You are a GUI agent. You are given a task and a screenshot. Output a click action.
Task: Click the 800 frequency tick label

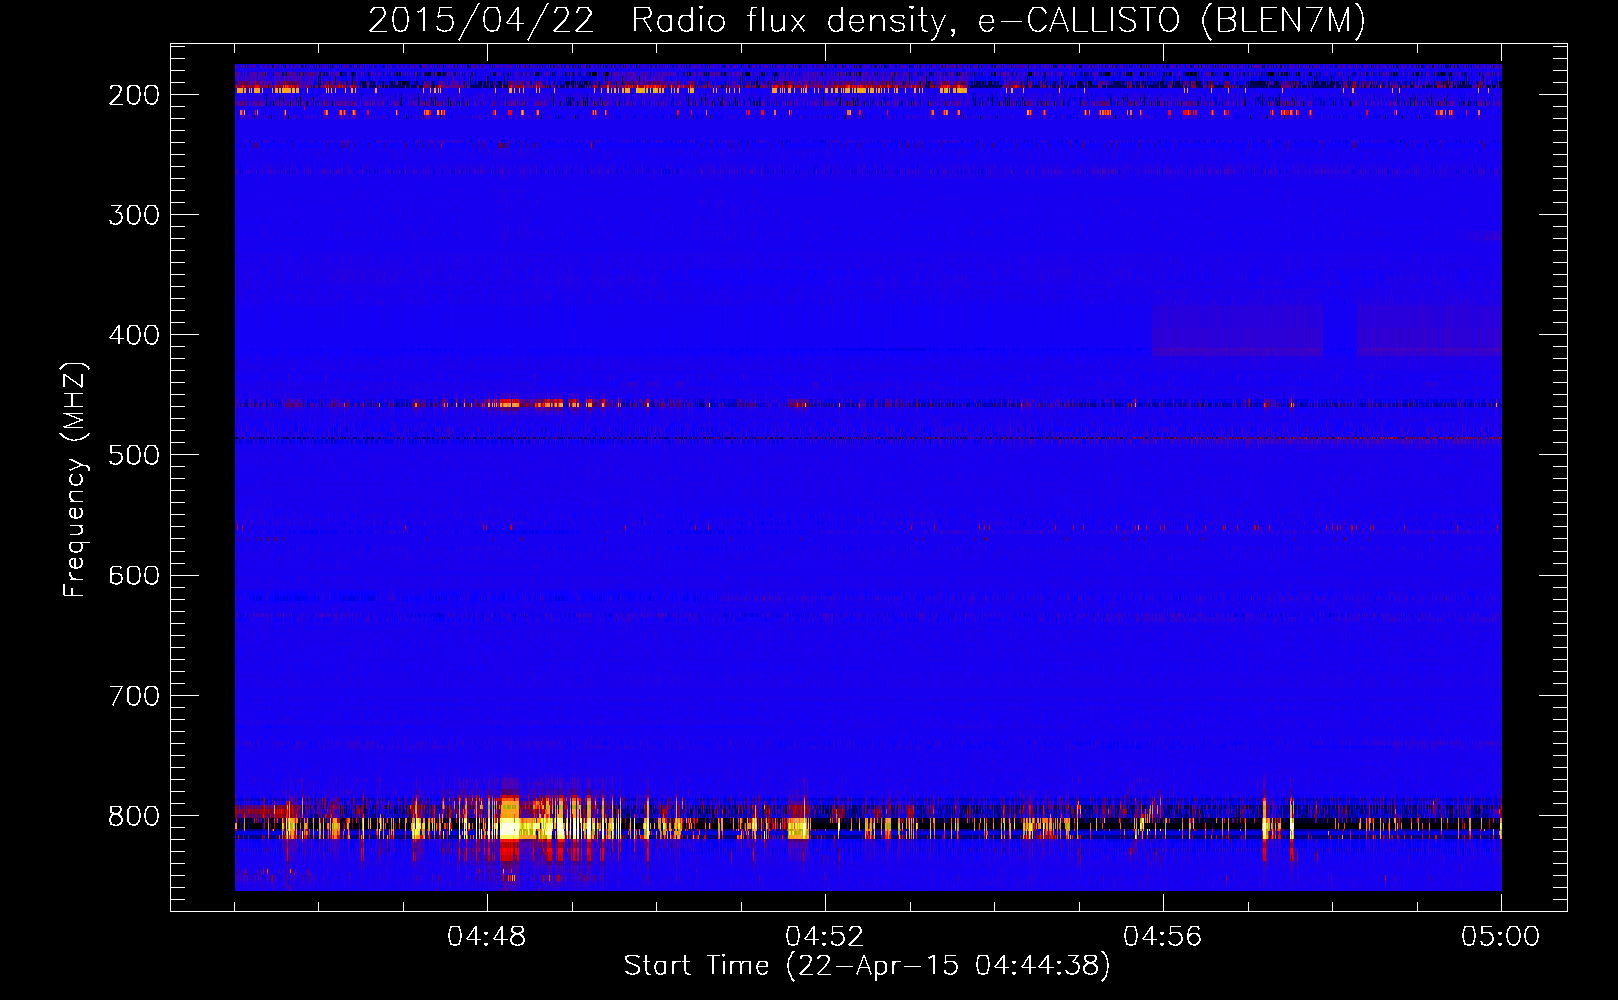coord(134,816)
